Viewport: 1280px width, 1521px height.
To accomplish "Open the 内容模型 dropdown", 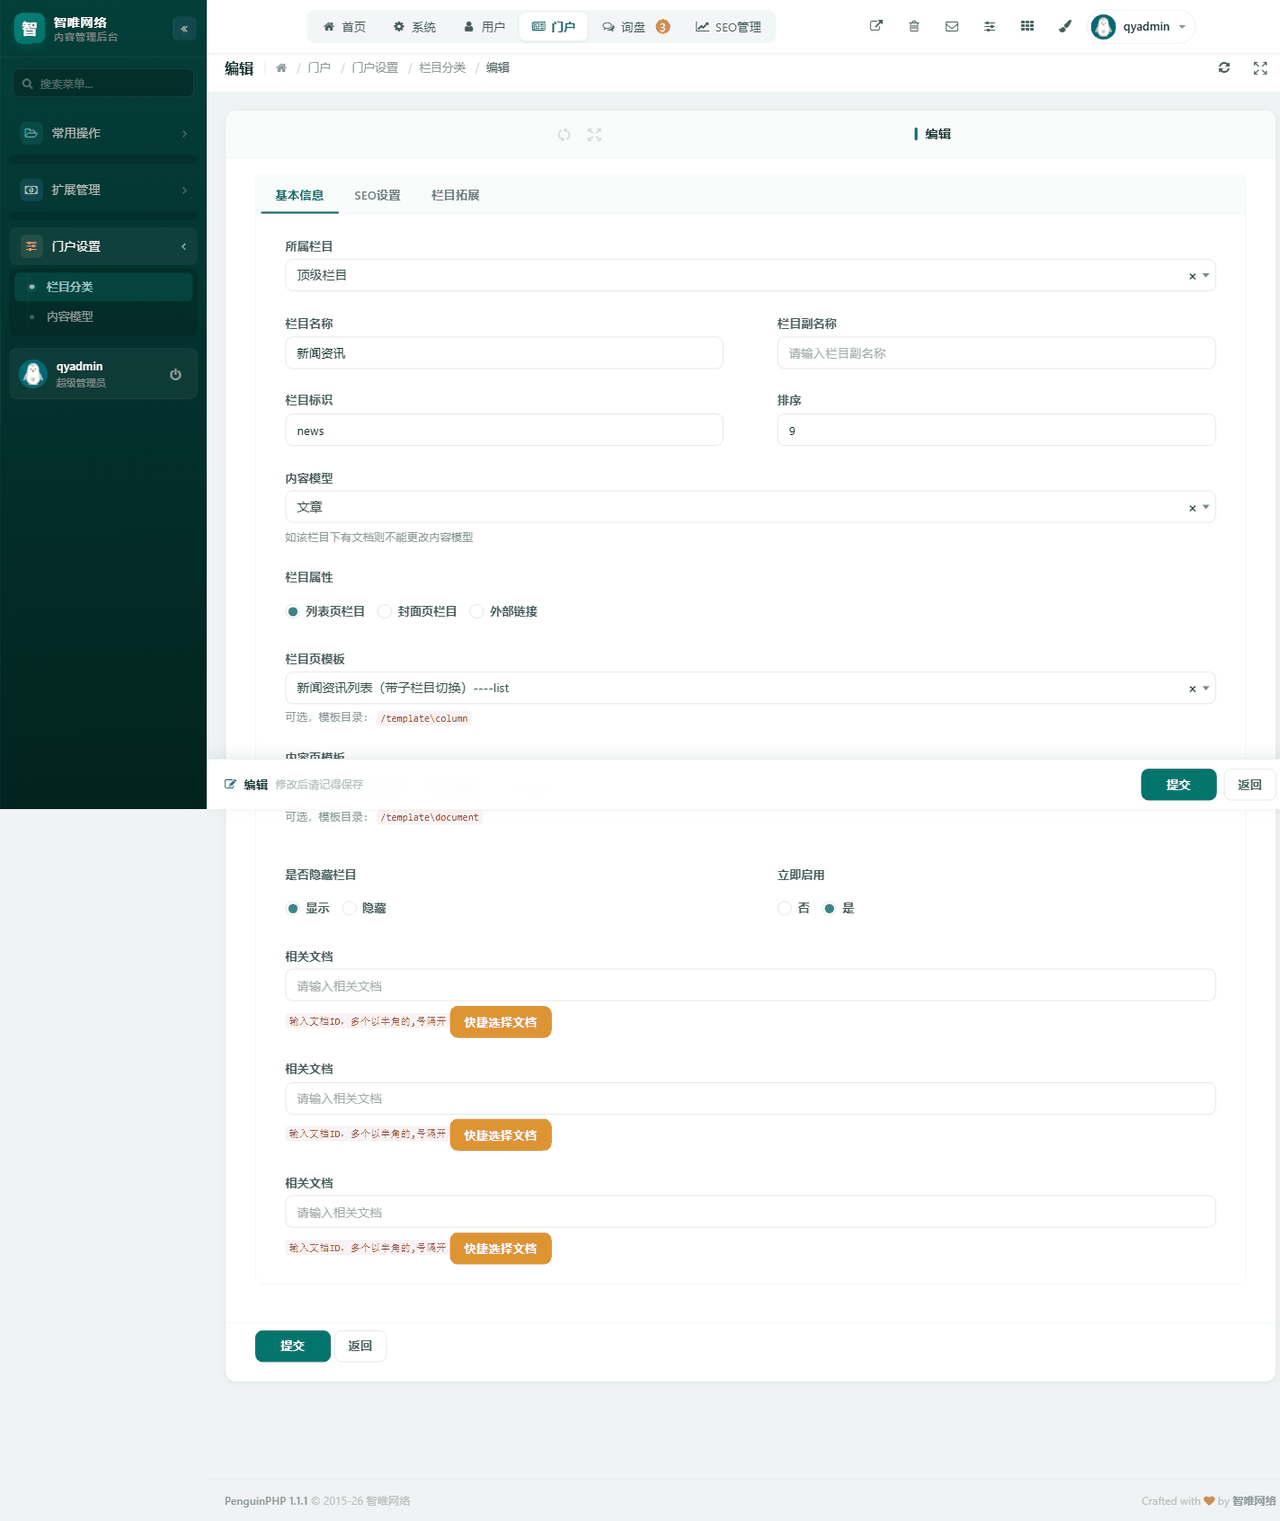I will coord(750,507).
